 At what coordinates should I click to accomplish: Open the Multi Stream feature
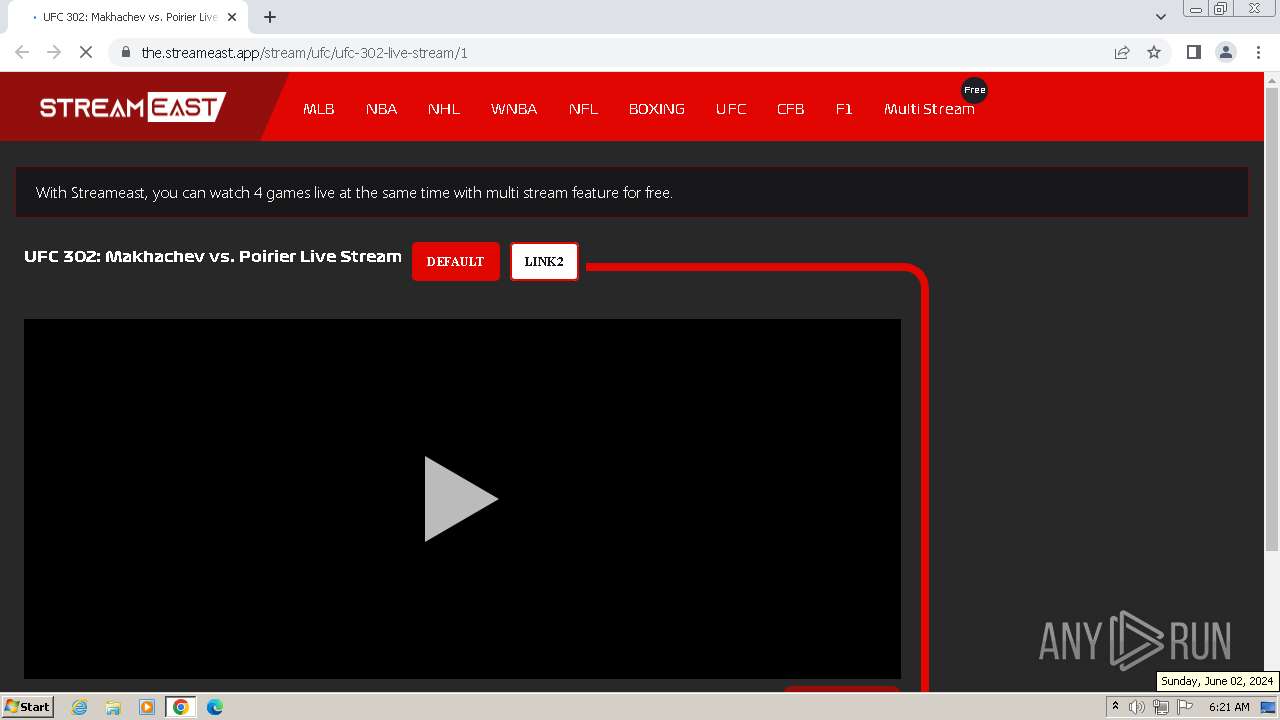click(929, 109)
